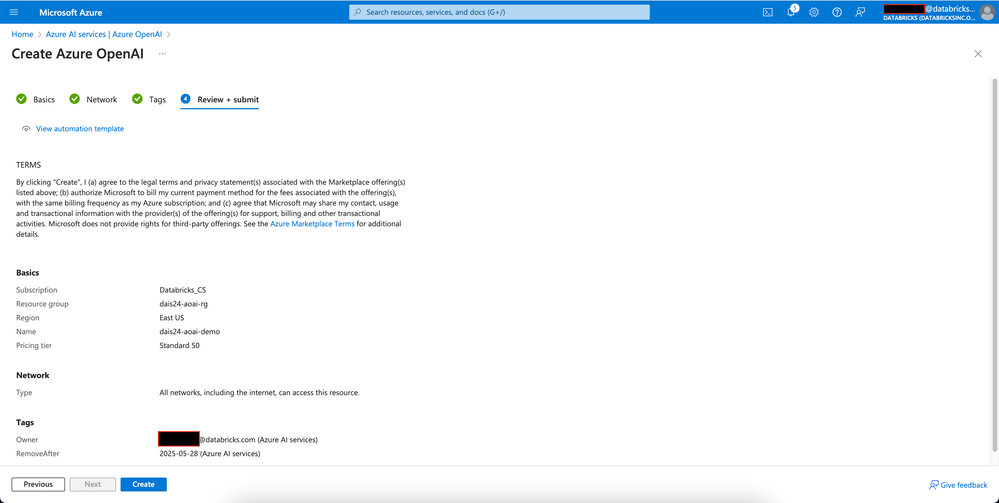Open the Help question mark icon
Screen dimensions: 999x503
[837, 12]
